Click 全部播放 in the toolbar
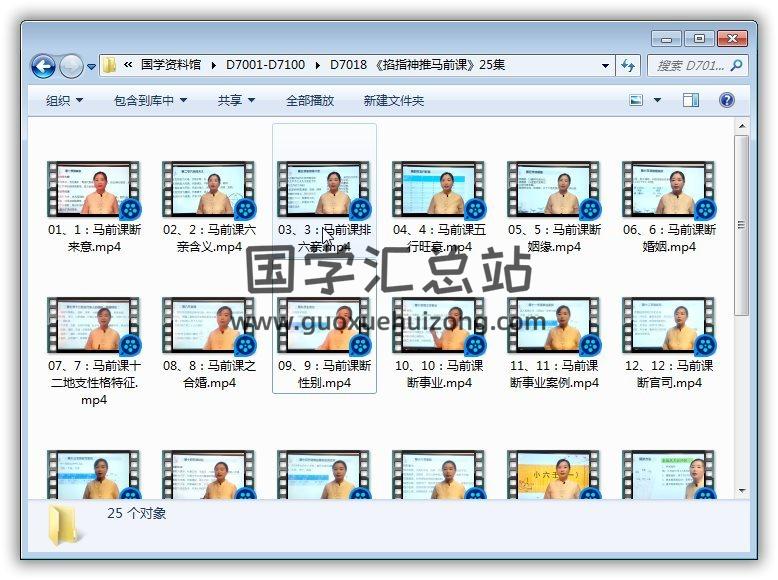The image size is (778, 580). click(310, 101)
